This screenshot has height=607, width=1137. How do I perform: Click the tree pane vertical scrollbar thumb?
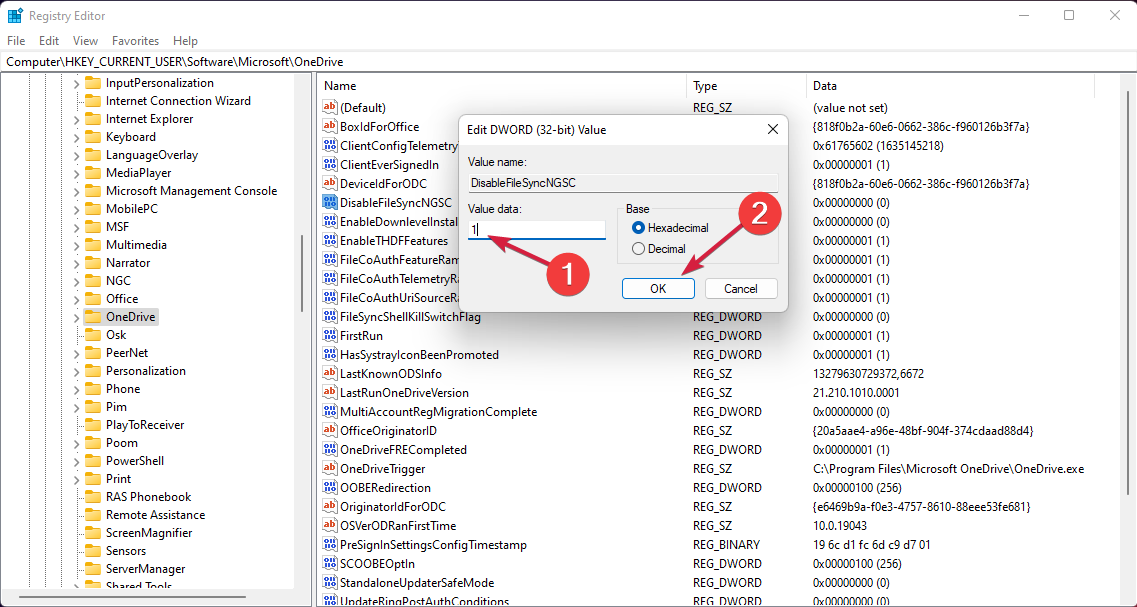(302, 273)
